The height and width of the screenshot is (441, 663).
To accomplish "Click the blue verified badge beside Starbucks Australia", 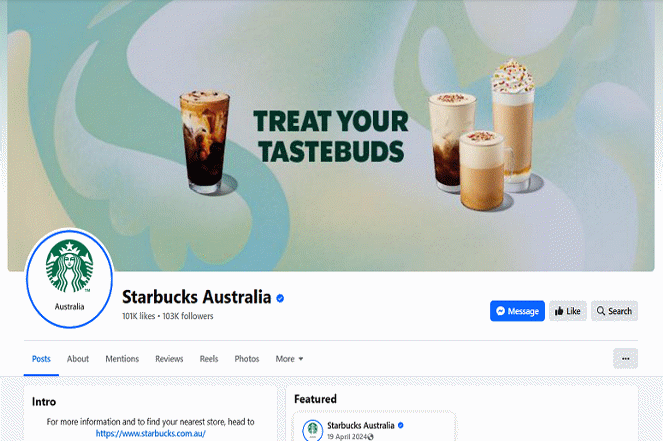I will [280, 298].
